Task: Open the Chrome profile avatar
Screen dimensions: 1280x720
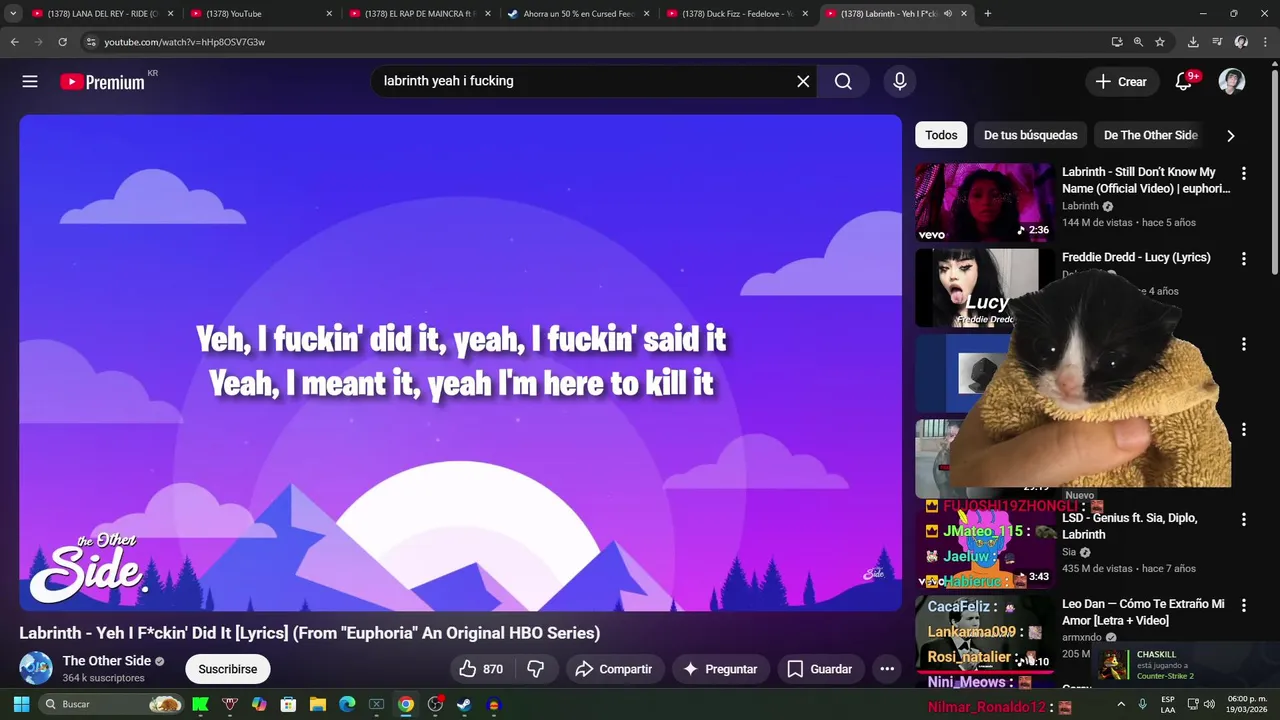Action: click(1241, 42)
